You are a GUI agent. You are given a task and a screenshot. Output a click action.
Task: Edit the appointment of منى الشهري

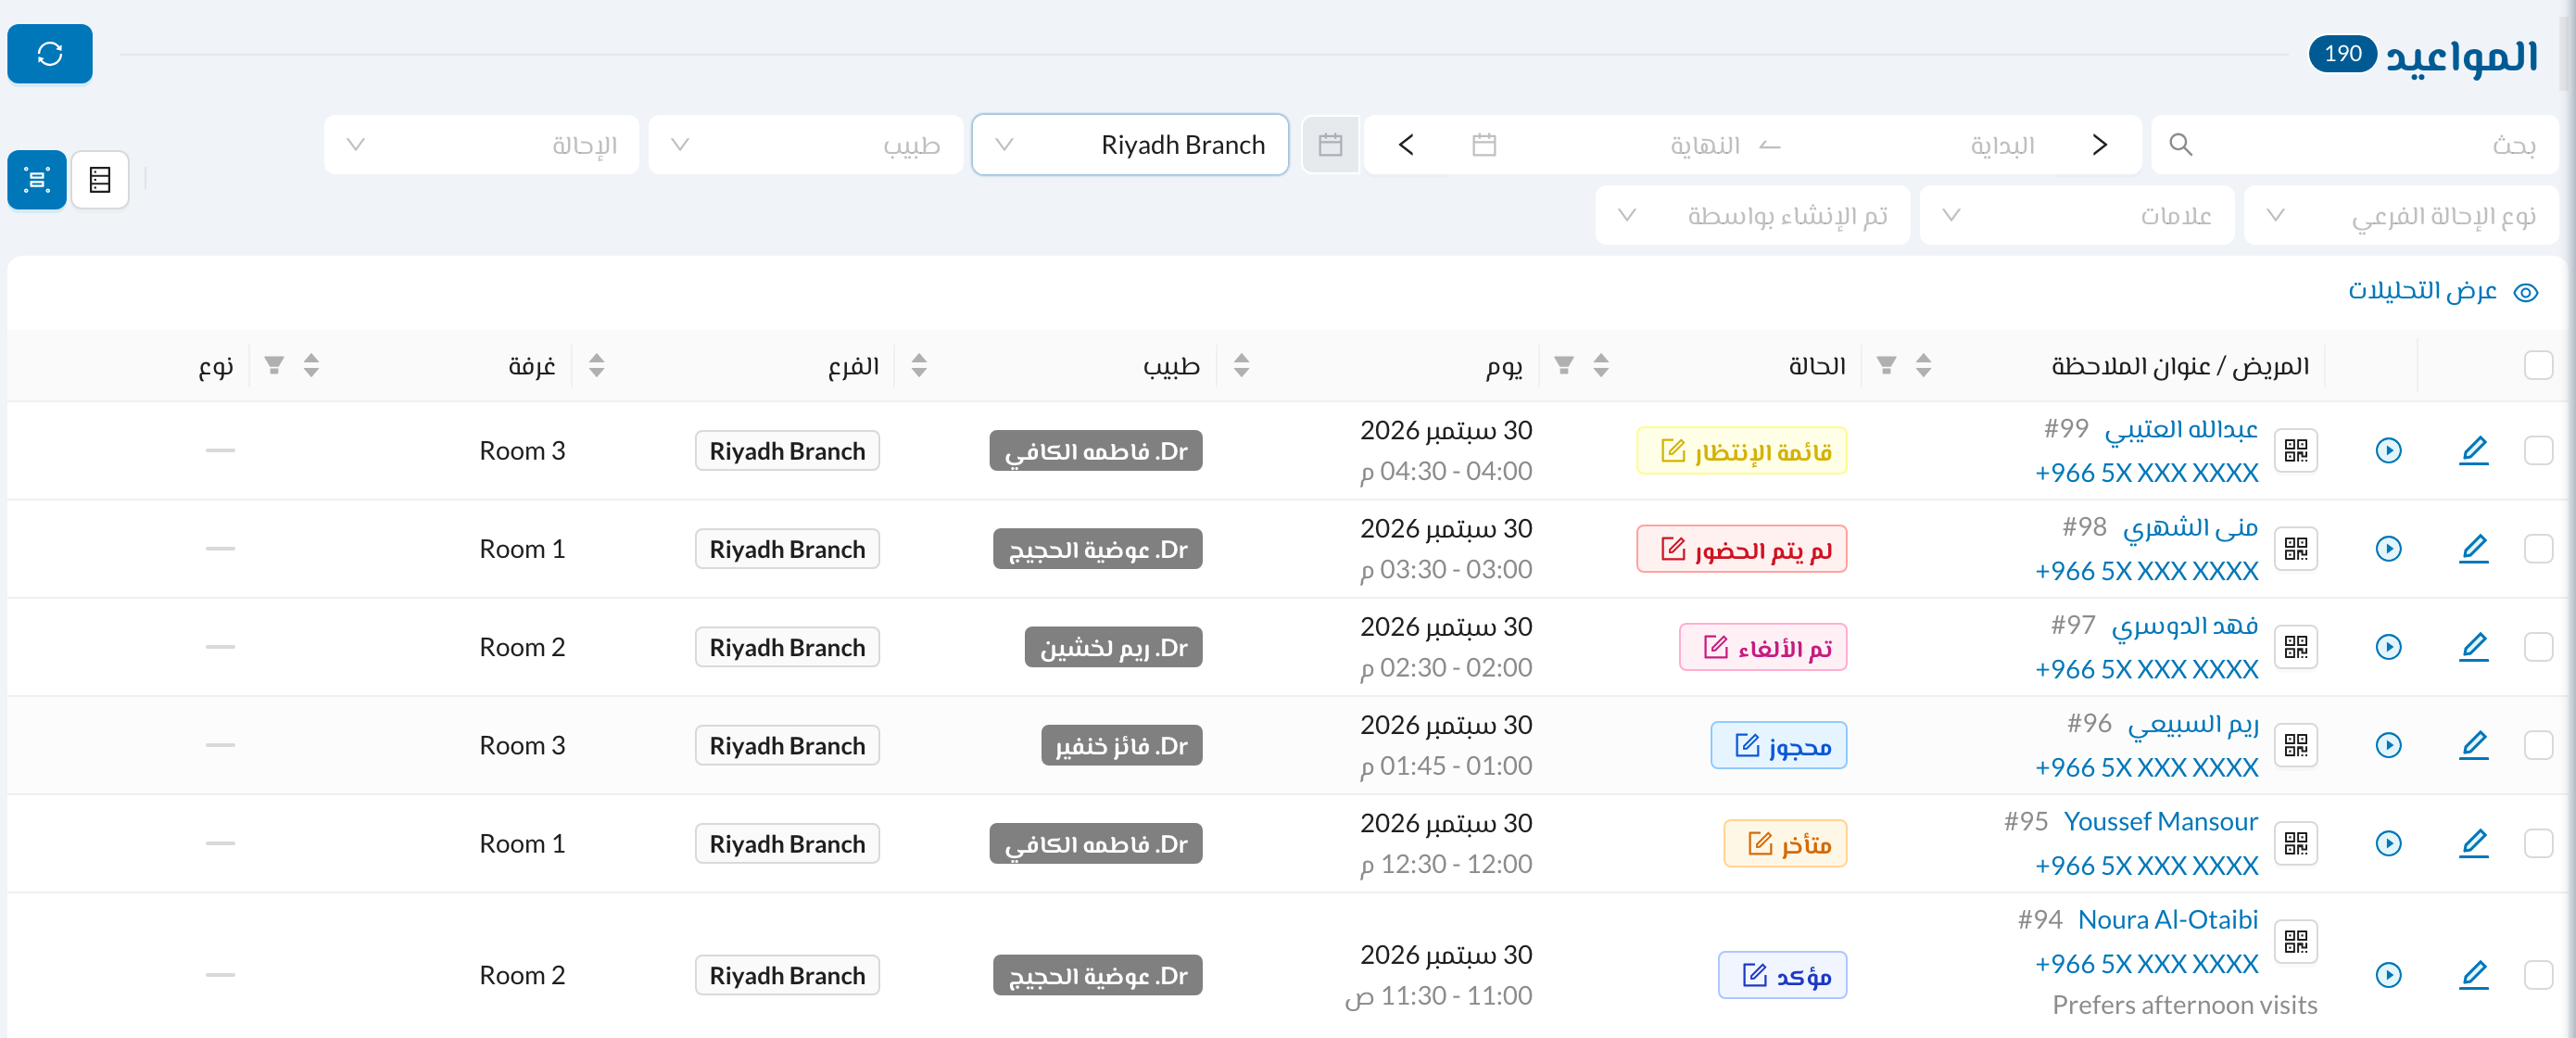coord(2473,549)
